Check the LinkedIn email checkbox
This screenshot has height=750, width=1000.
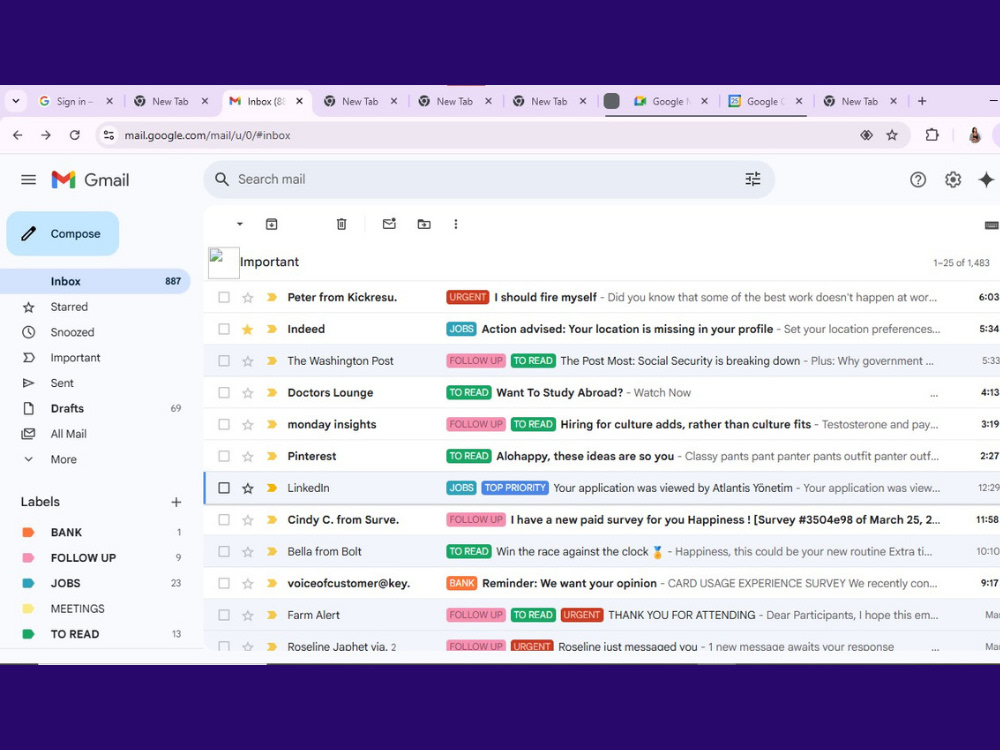224,488
